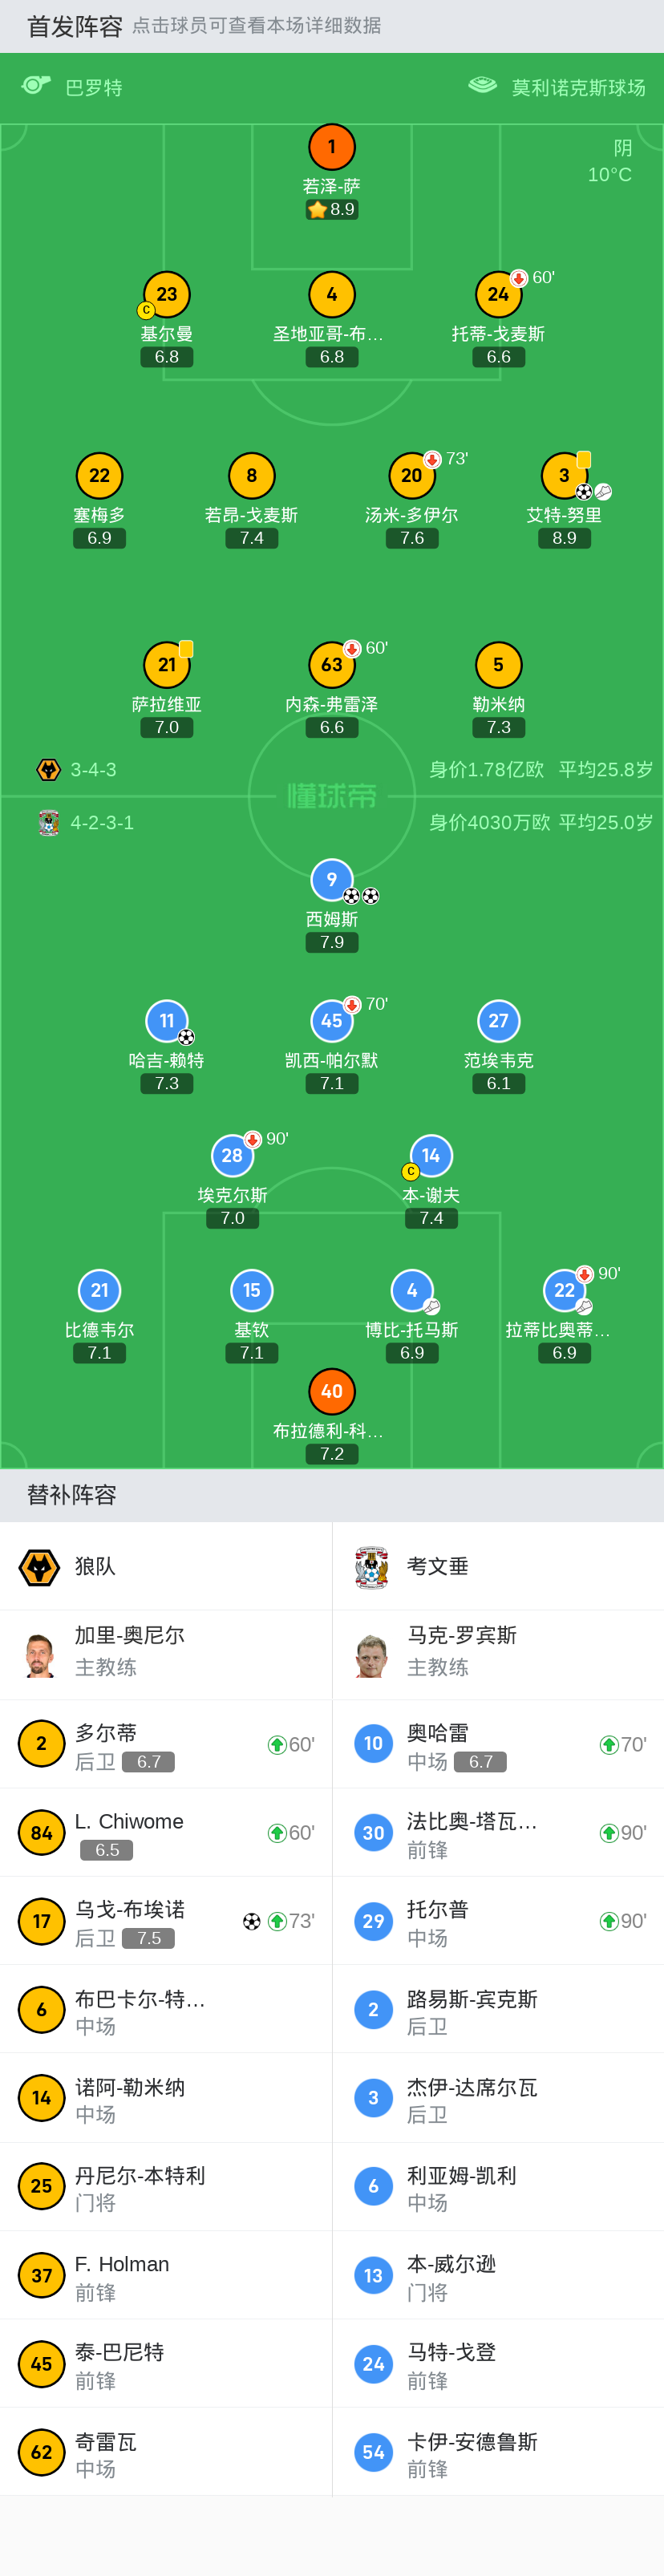This screenshot has width=664, height=2576.
Task: Tap Coventry goalkeeper number 40 badge
Action: 332,1391
